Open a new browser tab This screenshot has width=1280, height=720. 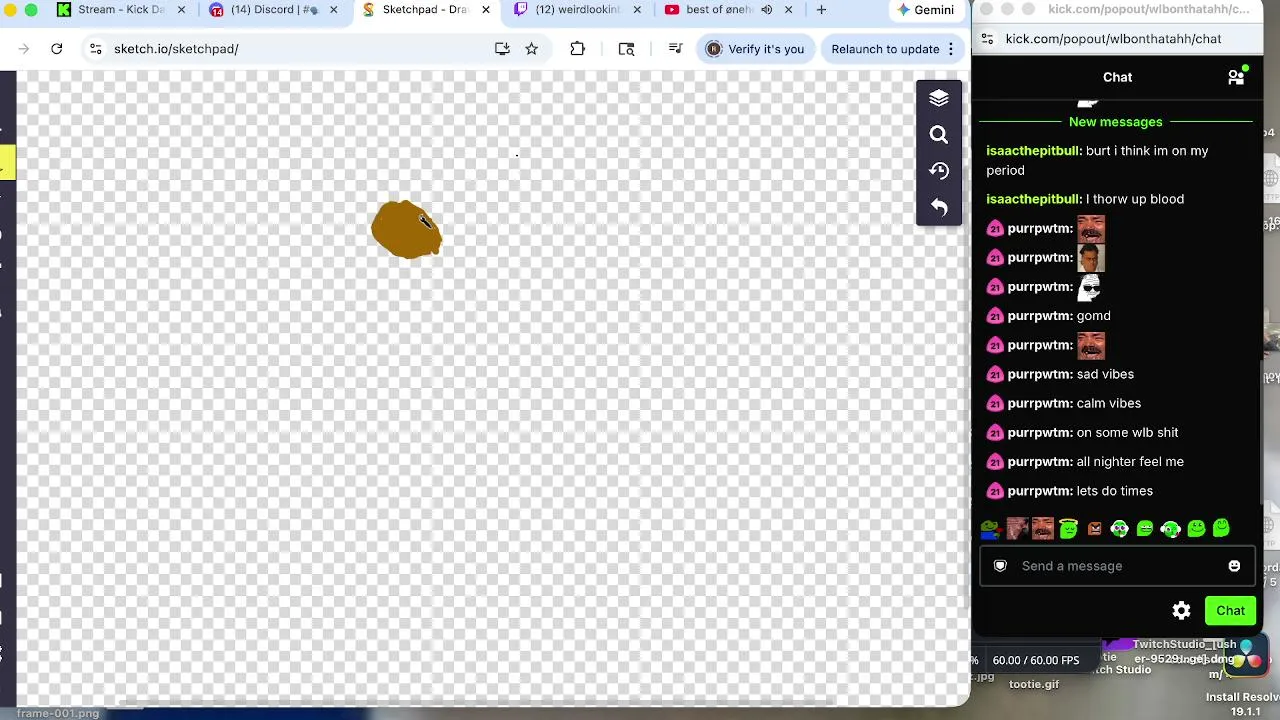pos(821,10)
